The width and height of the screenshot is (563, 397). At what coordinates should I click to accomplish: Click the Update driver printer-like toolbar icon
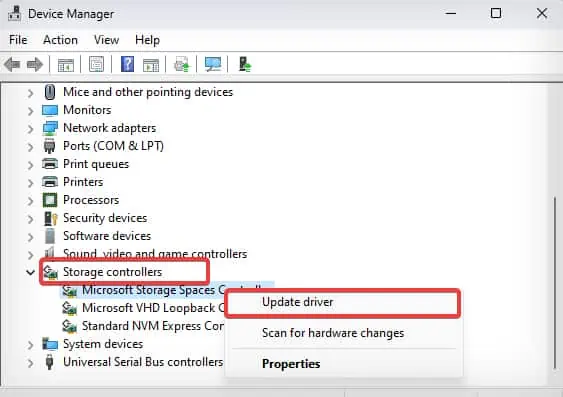pos(182,65)
